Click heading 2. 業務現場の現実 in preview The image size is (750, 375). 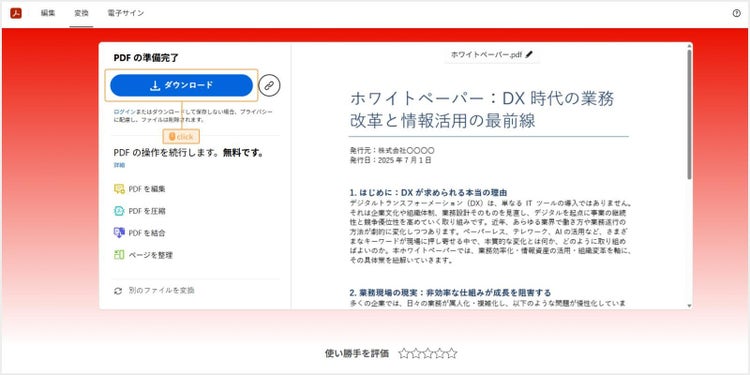tap(450, 292)
